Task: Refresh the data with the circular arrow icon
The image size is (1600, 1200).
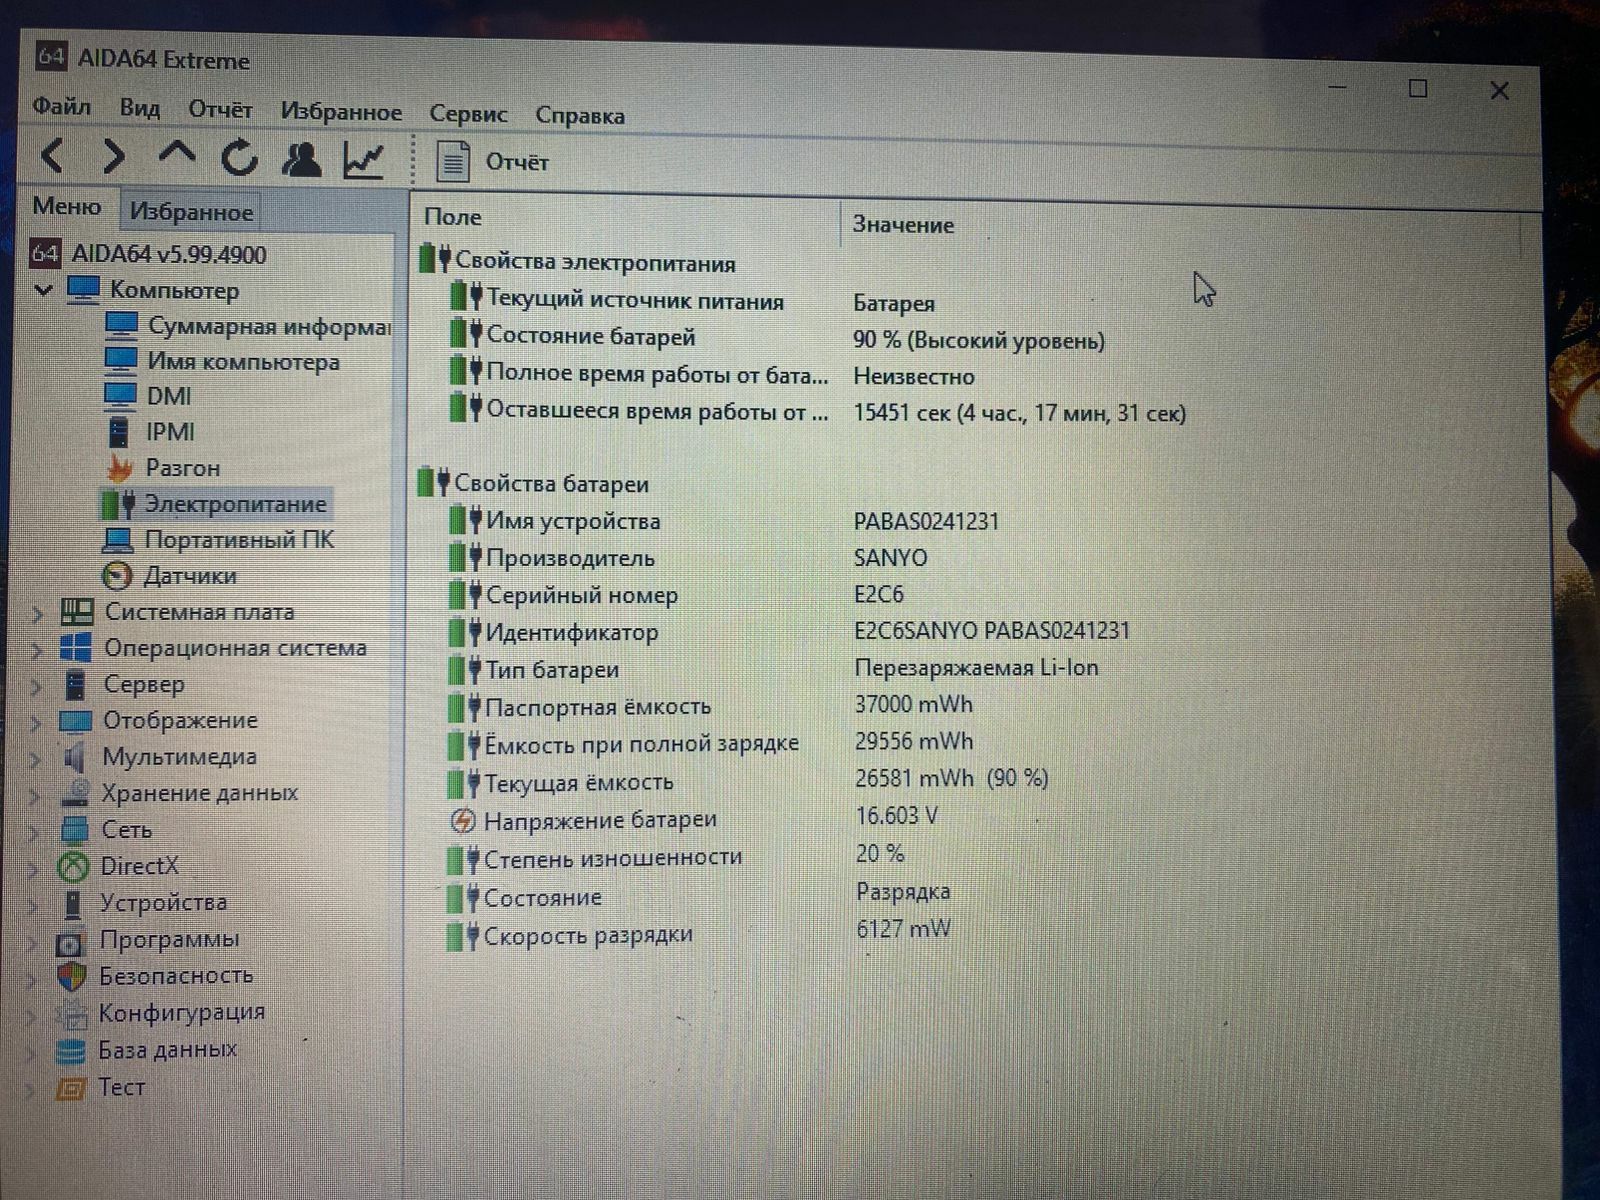Action: [x=240, y=157]
